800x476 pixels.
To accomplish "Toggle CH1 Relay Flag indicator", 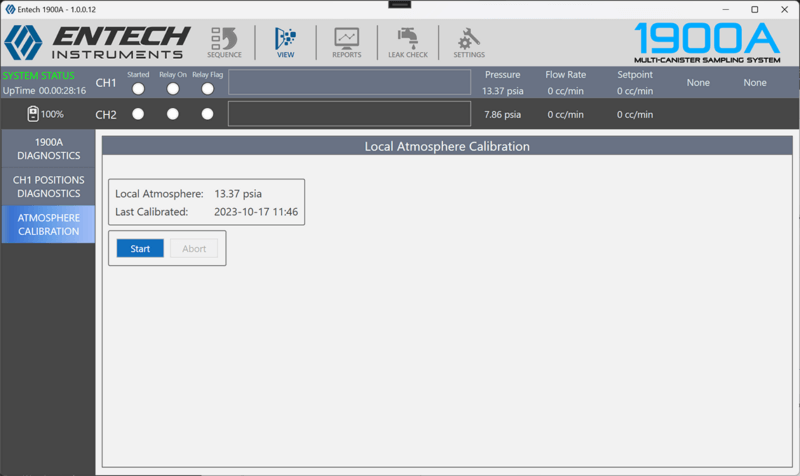I will click(x=207, y=89).
